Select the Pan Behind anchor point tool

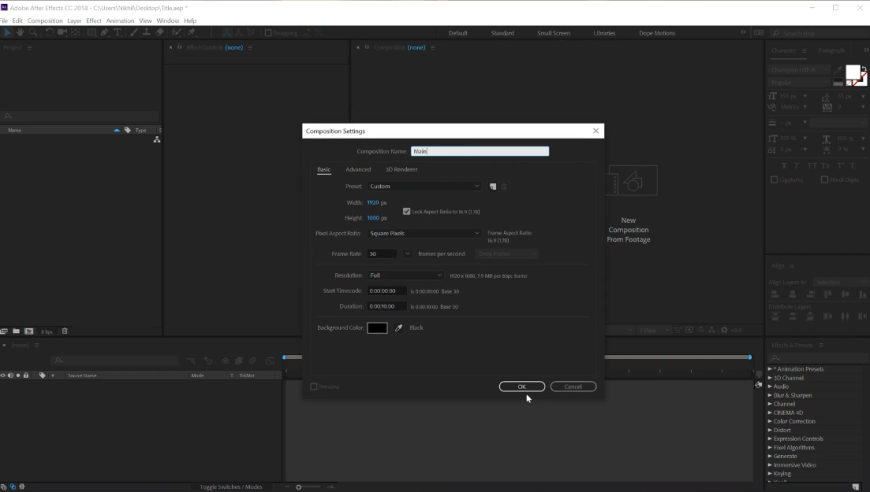point(75,33)
